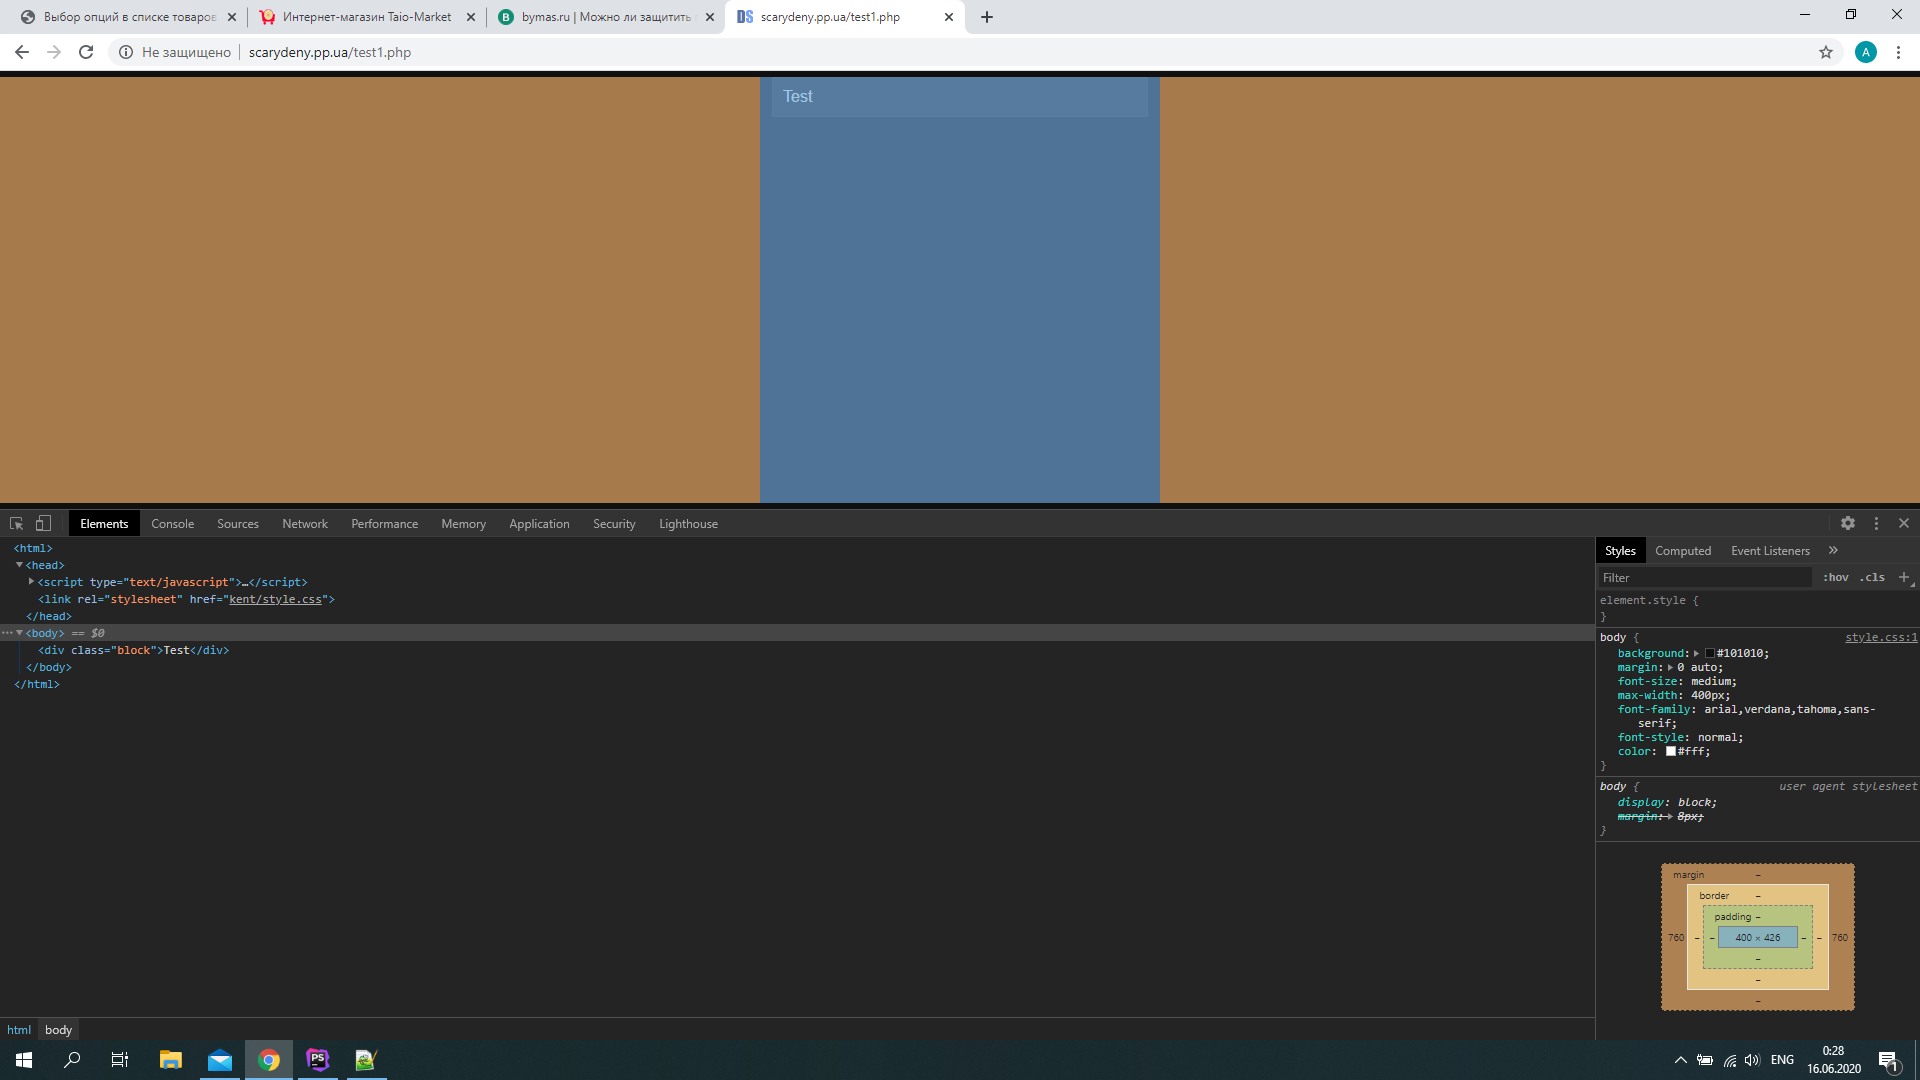Open DevTools settings gear
This screenshot has width=1920, height=1080.
[1848, 523]
